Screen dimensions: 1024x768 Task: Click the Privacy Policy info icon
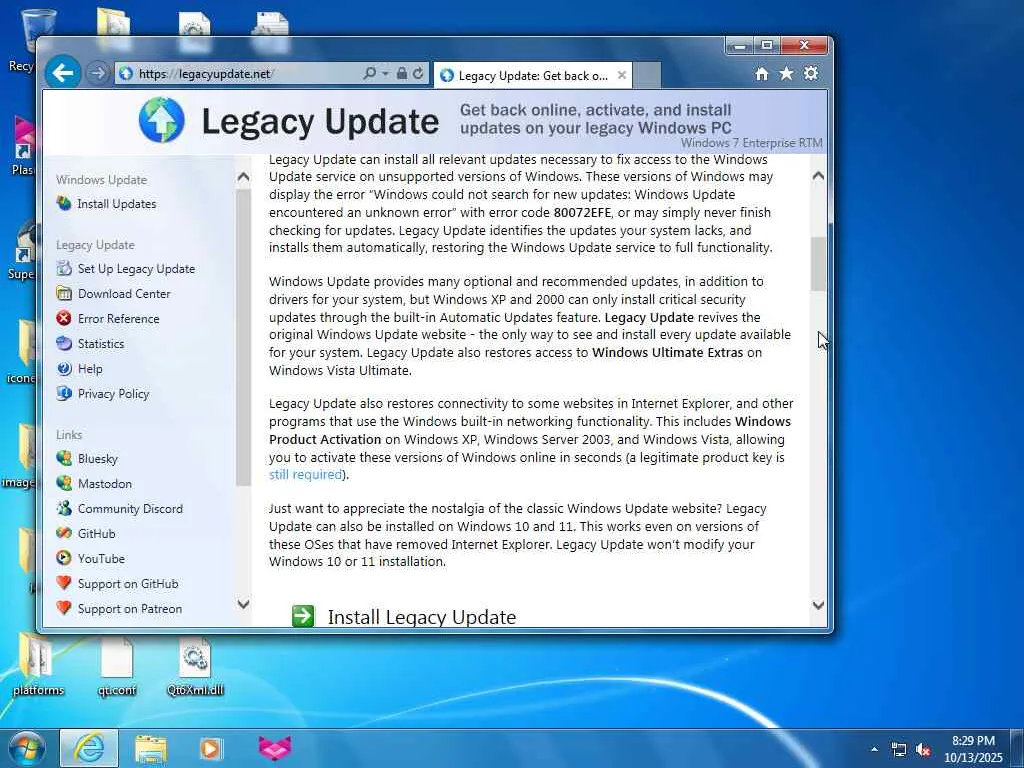(x=64, y=393)
